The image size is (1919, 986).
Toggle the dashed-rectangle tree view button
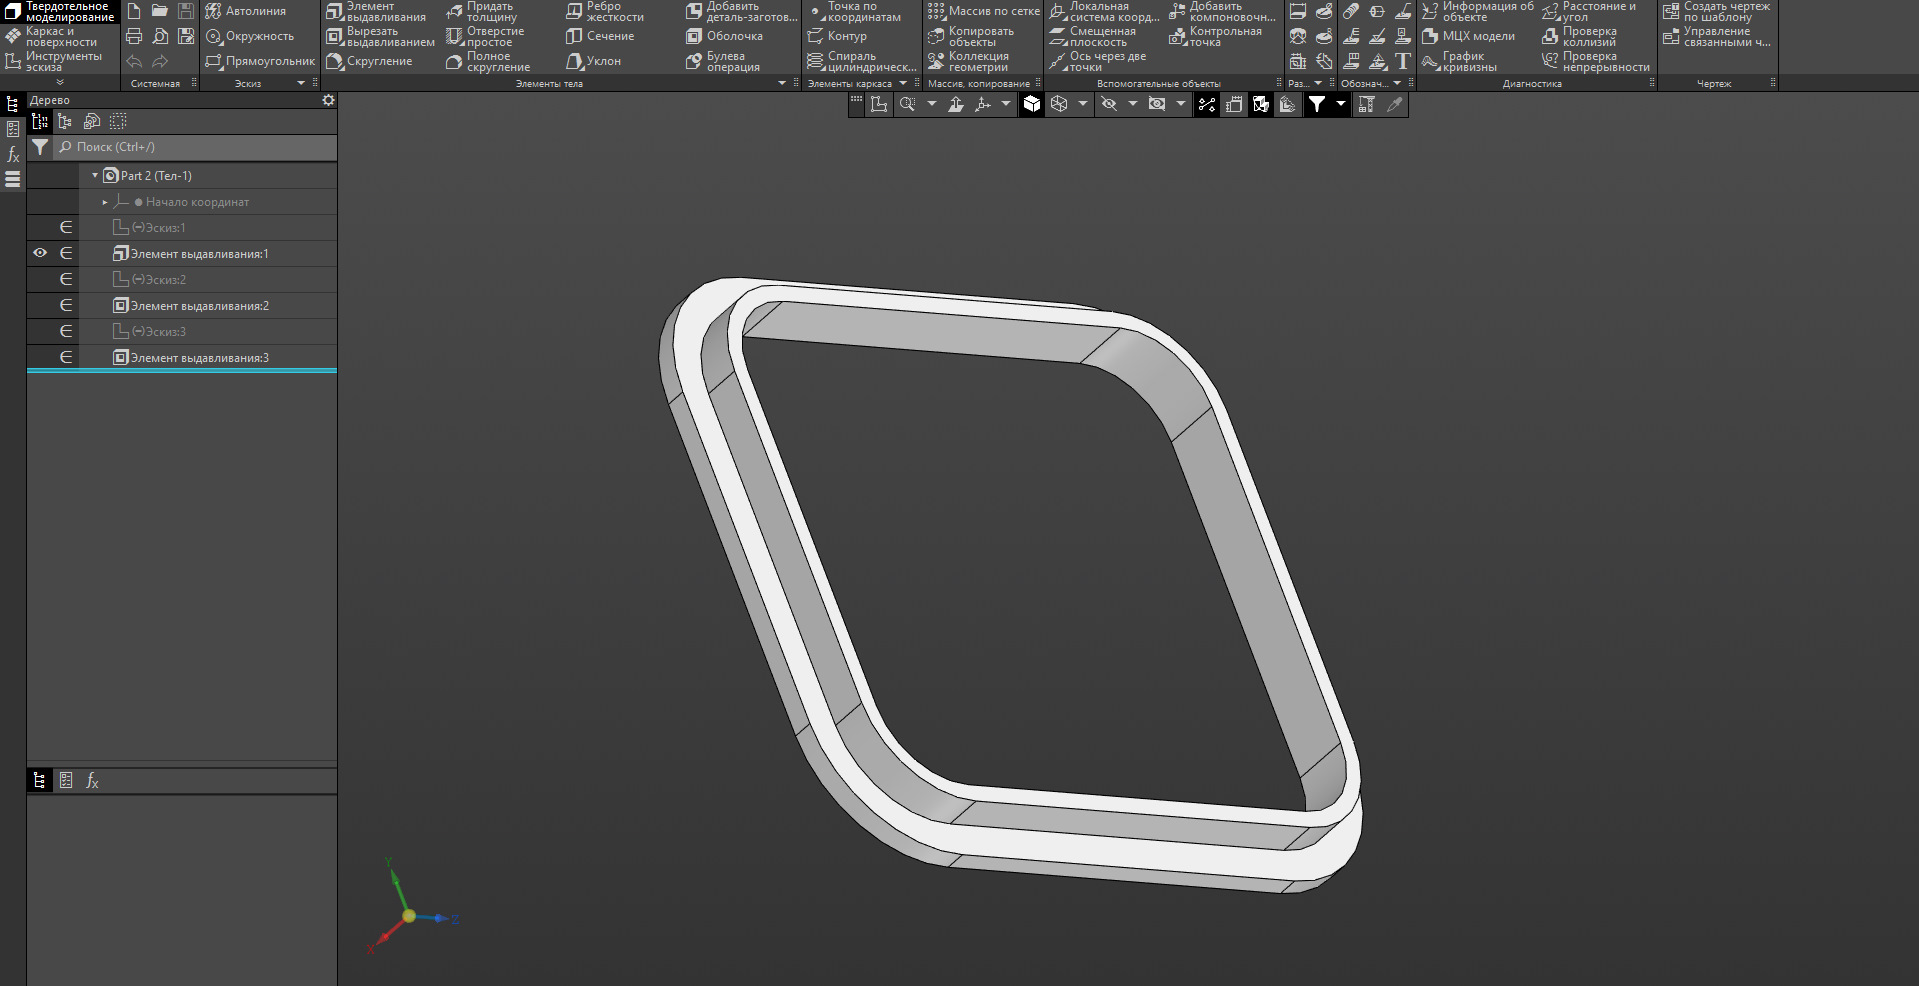tap(118, 121)
